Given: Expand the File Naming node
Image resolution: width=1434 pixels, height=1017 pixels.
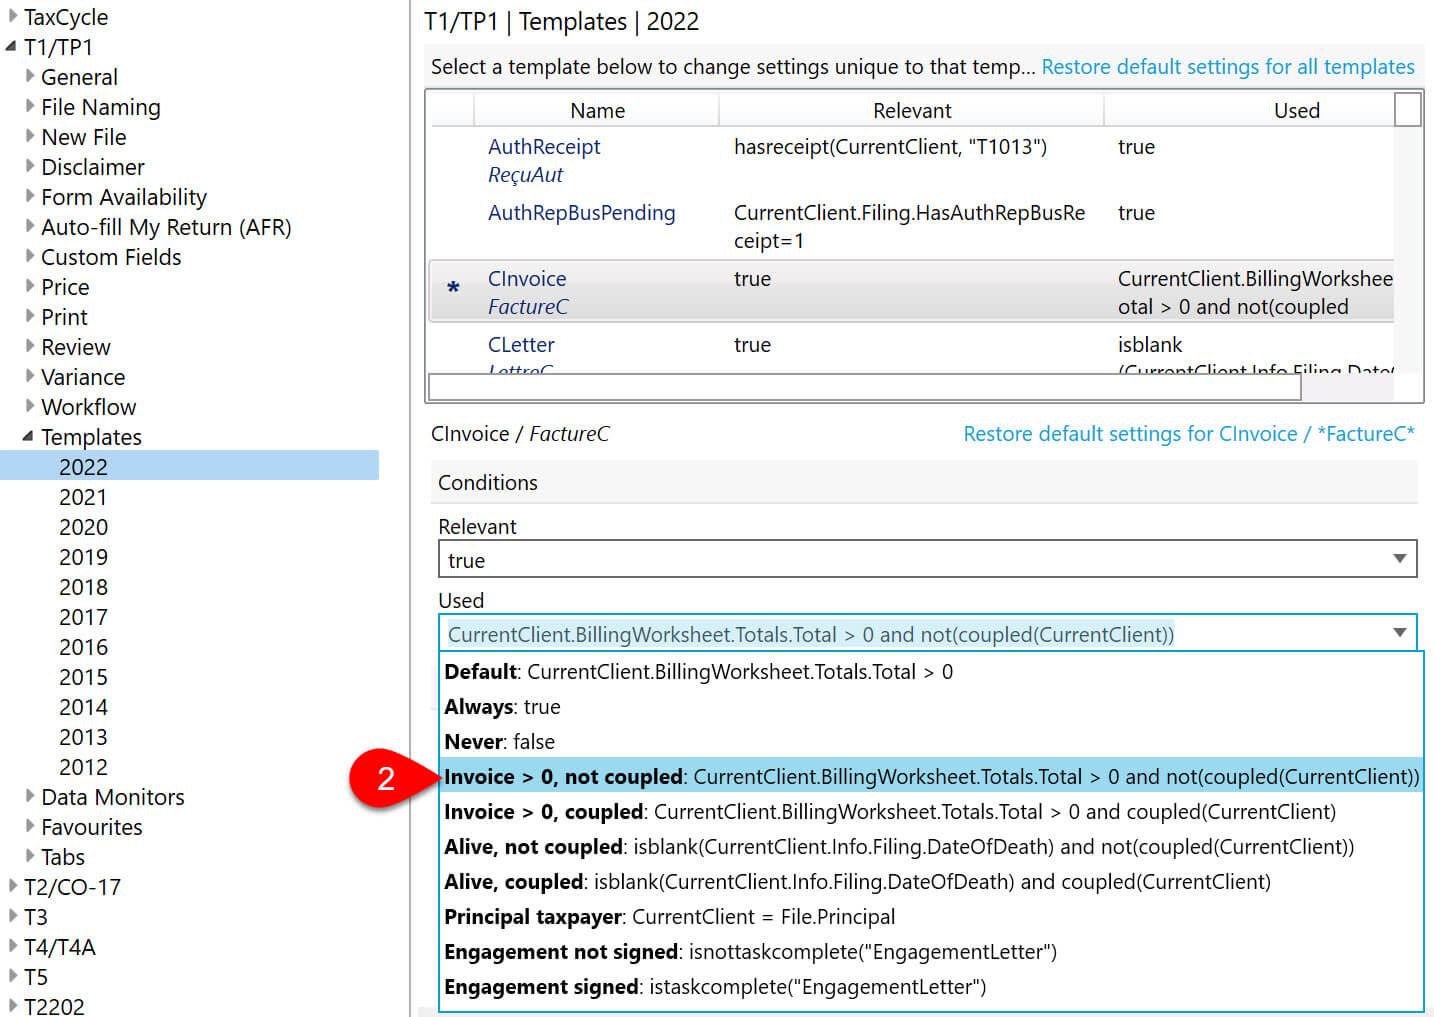Looking at the screenshot, I should click(x=30, y=106).
